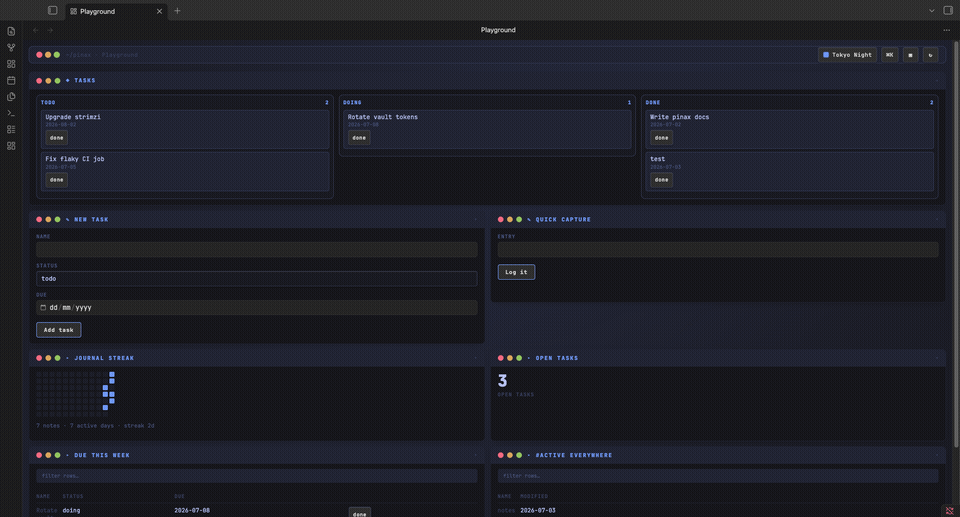Click the blue Tokyo Night color swatch
Image resolution: width=960 pixels, height=517 pixels.
(826, 55)
